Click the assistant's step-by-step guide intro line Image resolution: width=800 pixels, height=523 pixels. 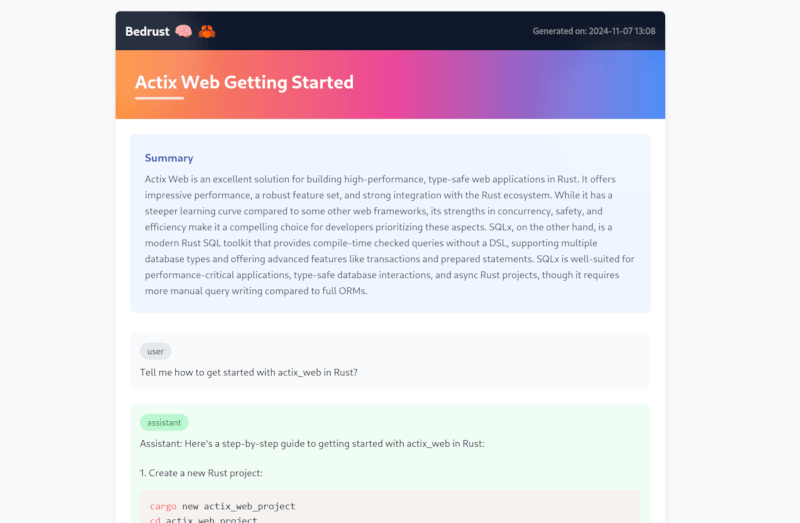(x=312, y=443)
